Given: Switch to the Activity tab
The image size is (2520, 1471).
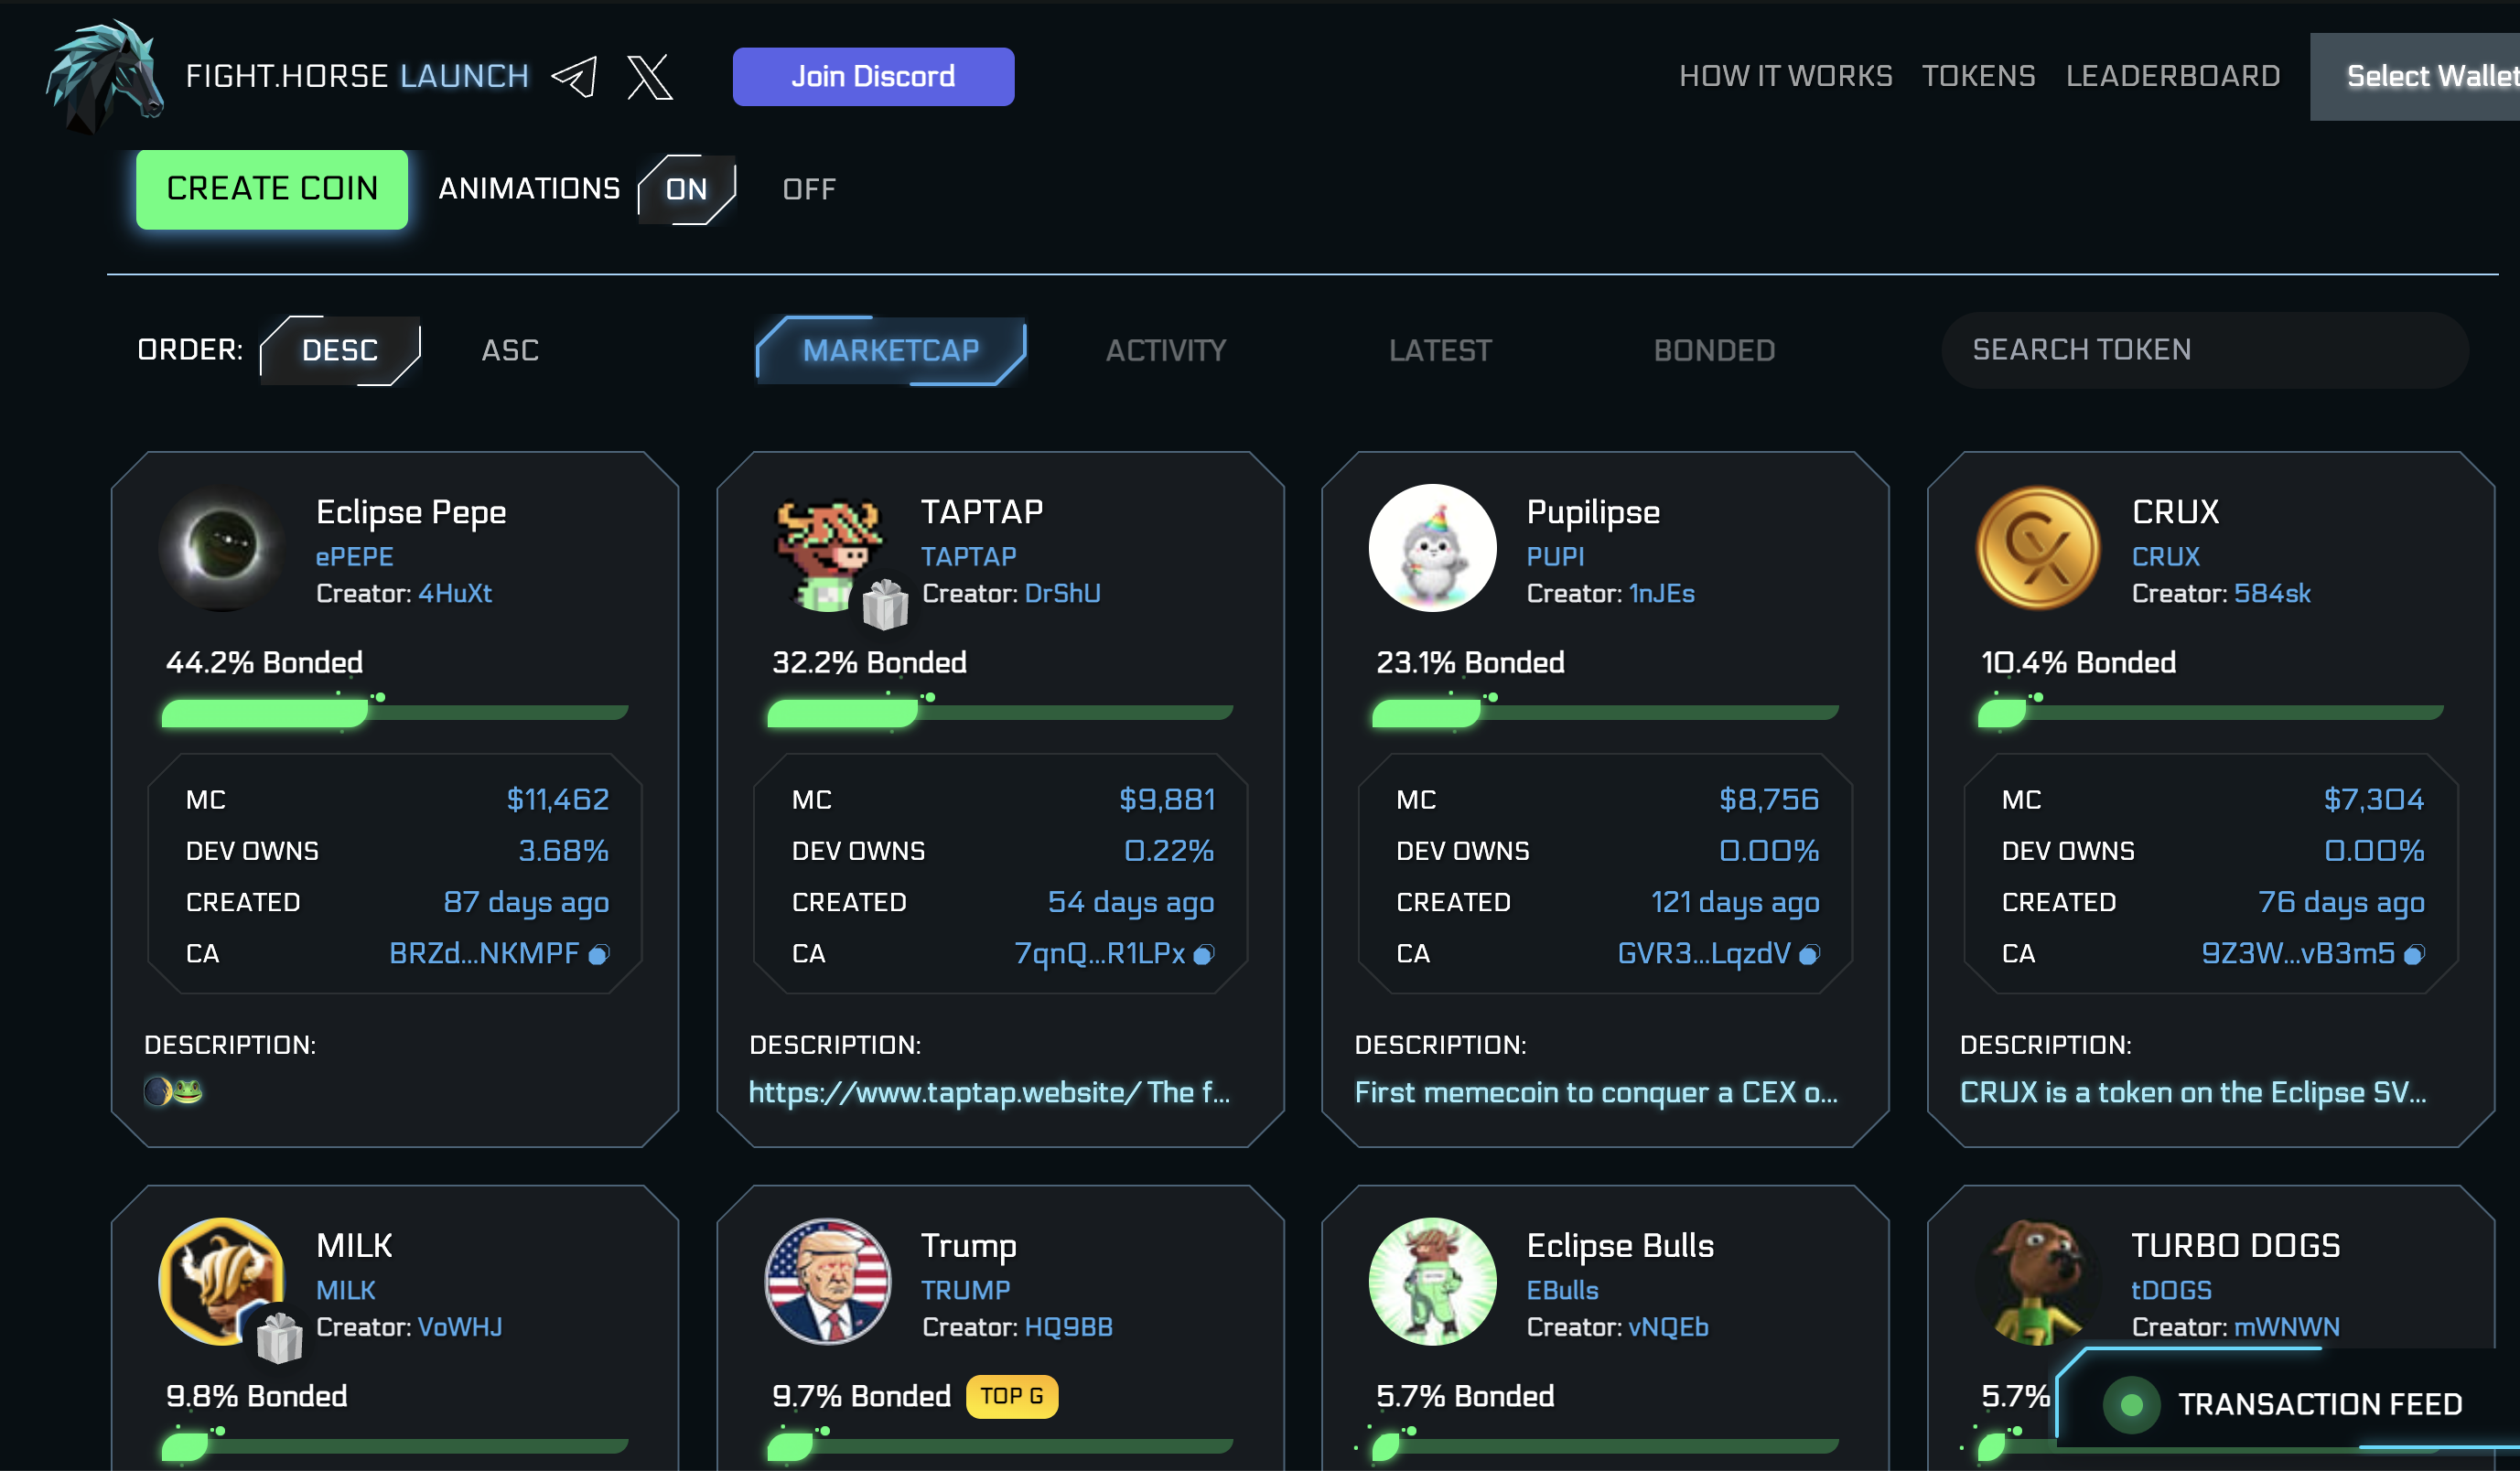Looking at the screenshot, I should [x=1165, y=350].
